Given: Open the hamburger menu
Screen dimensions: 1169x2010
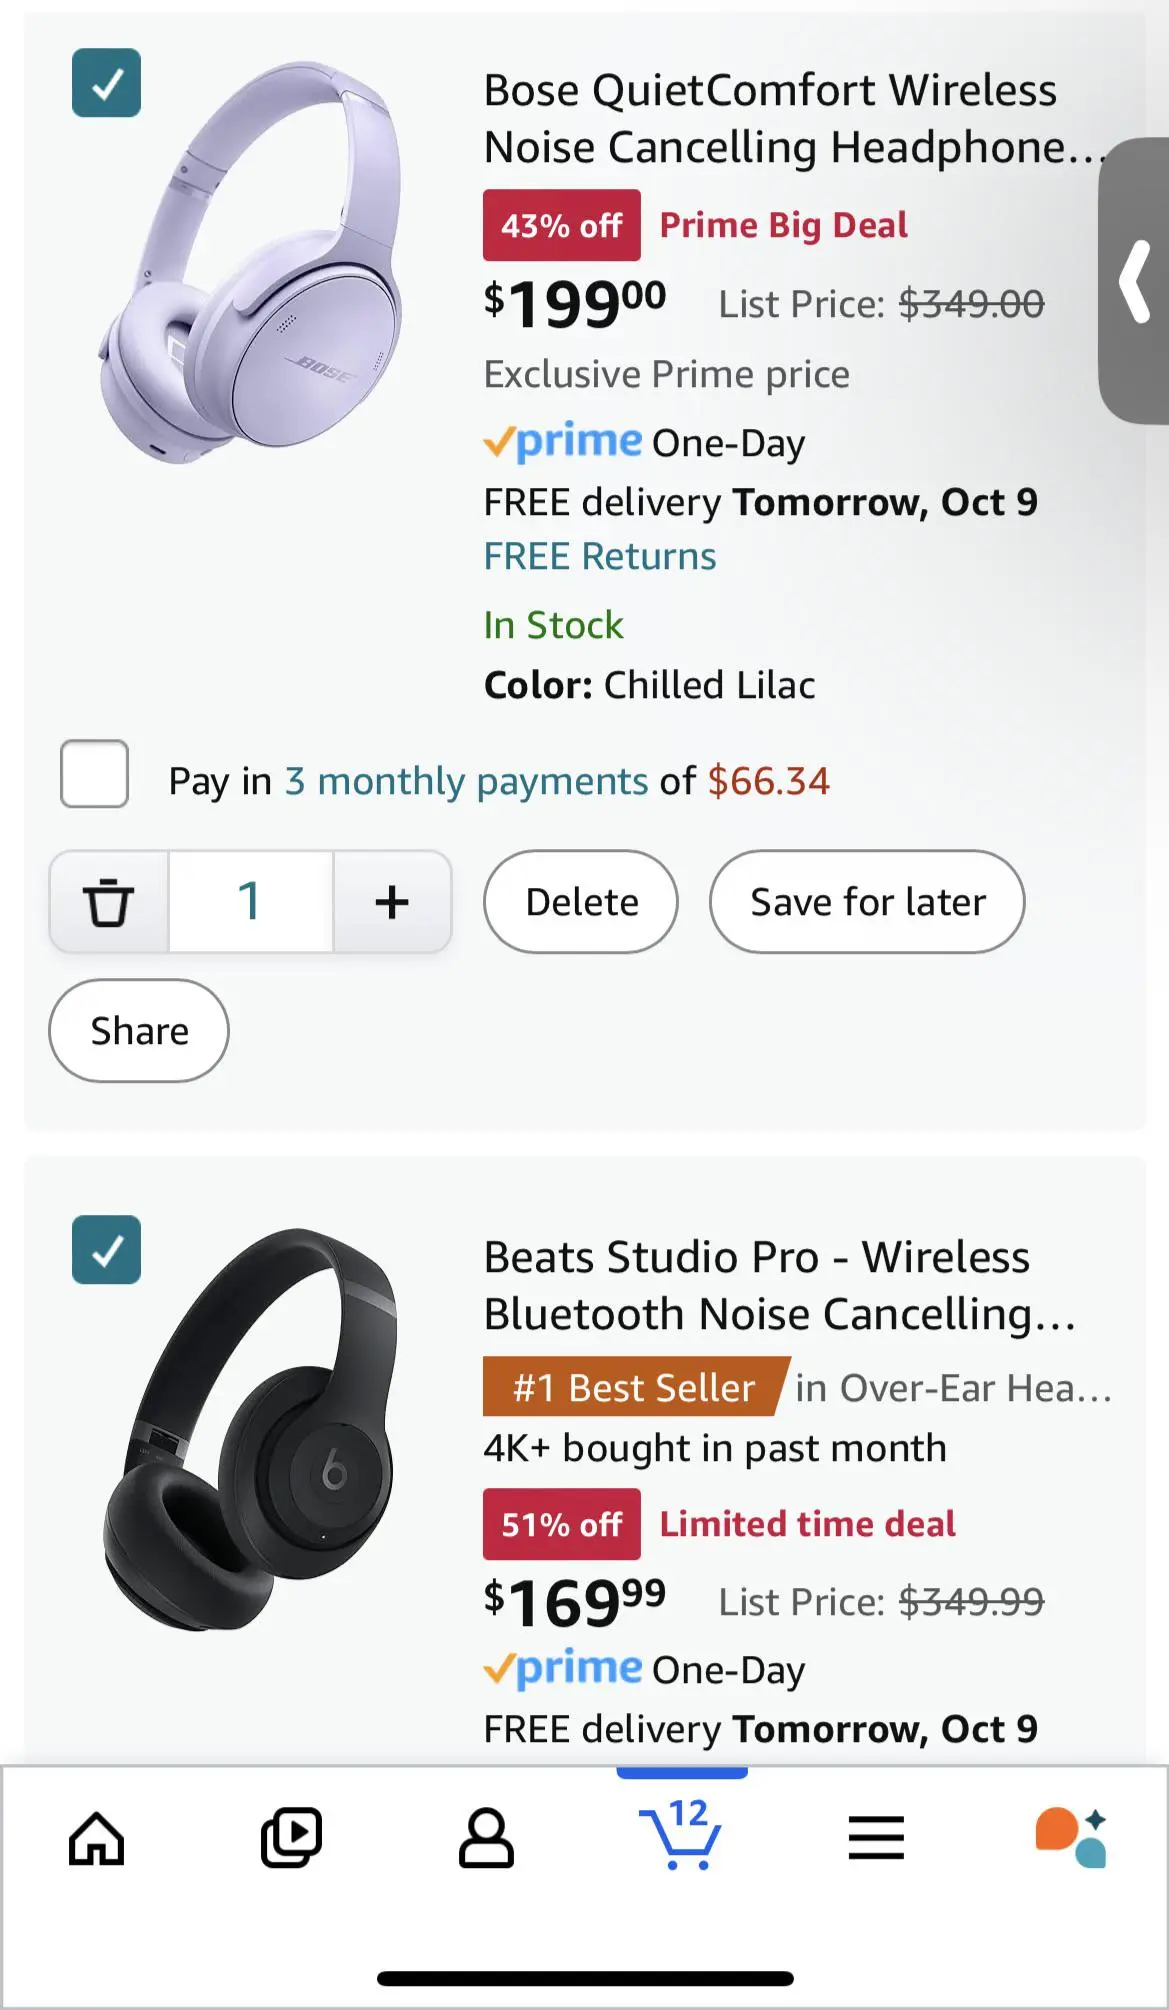Looking at the screenshot, I should click(876, 1836).
